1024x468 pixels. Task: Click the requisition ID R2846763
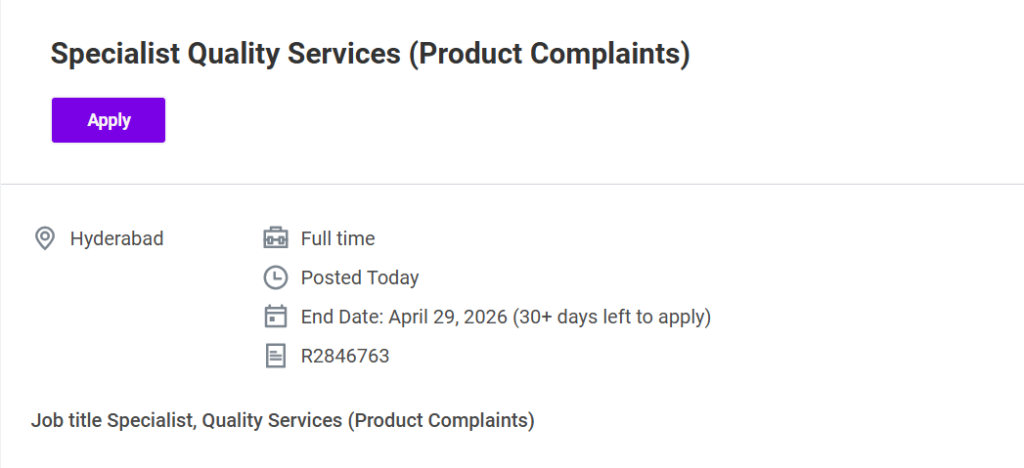click(345, 356)
